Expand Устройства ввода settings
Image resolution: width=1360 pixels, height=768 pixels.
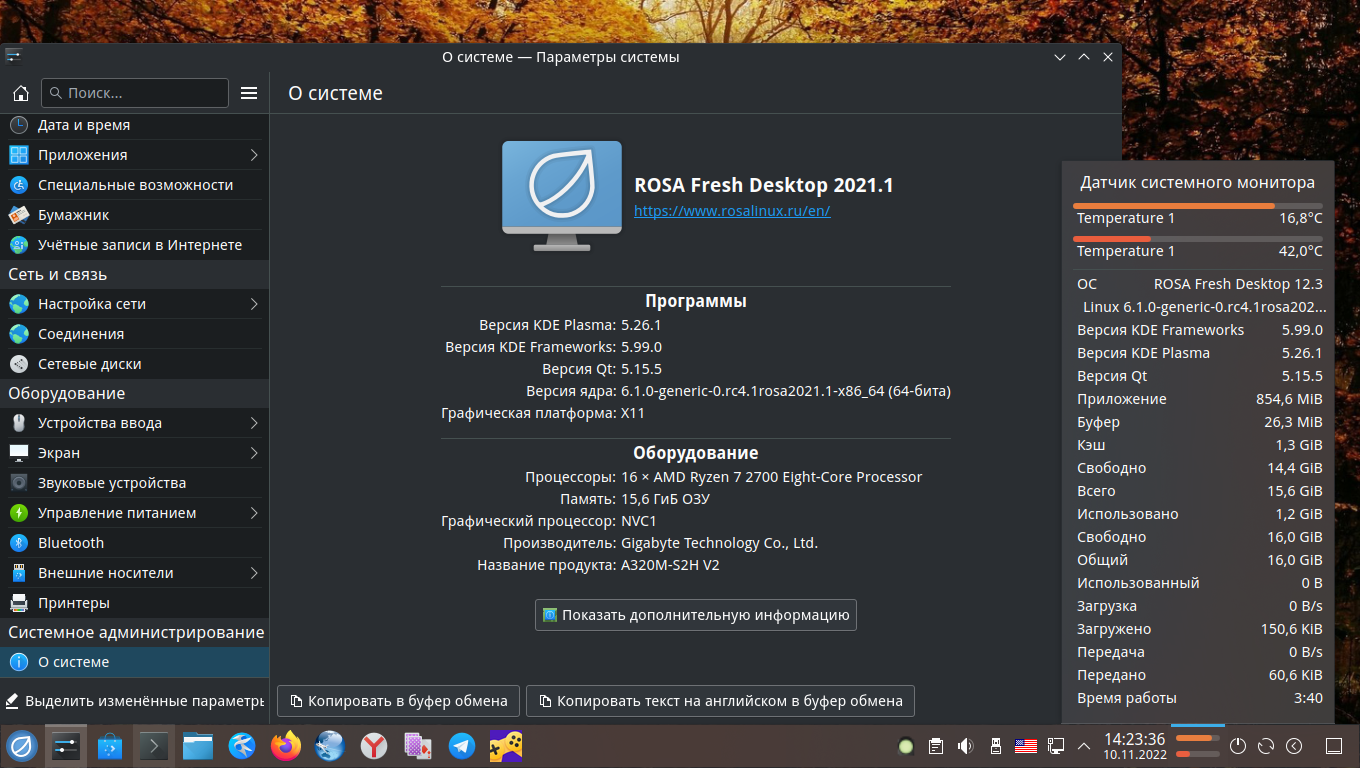pyautogui.click(x=254, y=423)
